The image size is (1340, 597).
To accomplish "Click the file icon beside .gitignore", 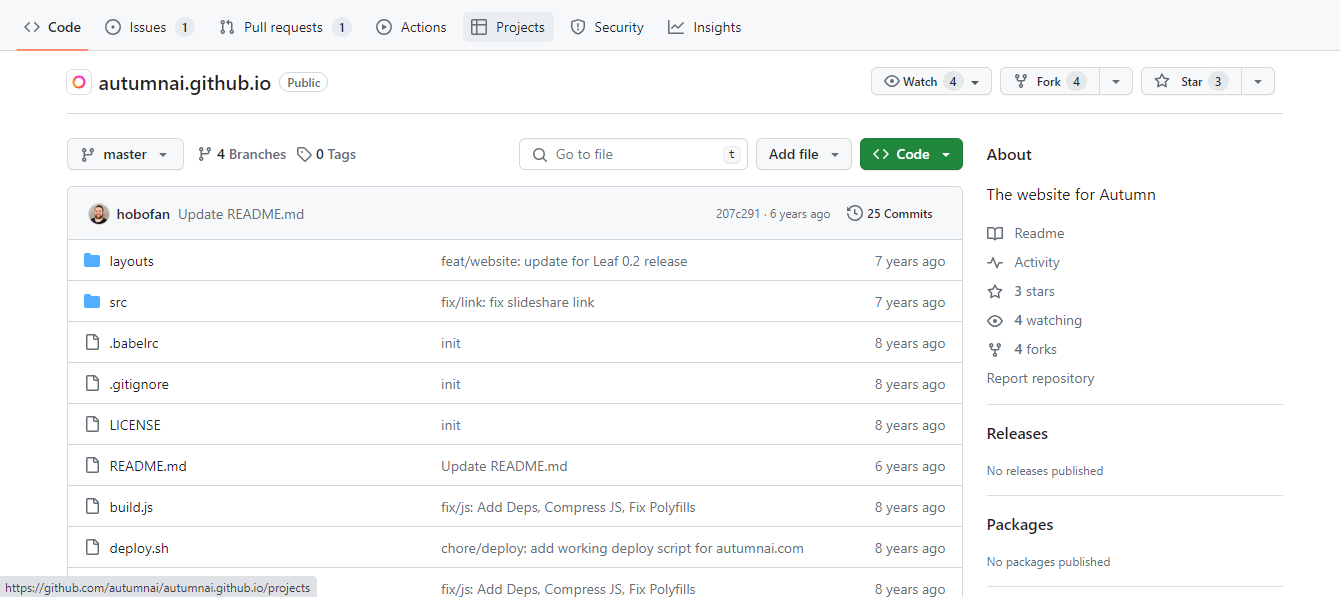I will 92,384.
